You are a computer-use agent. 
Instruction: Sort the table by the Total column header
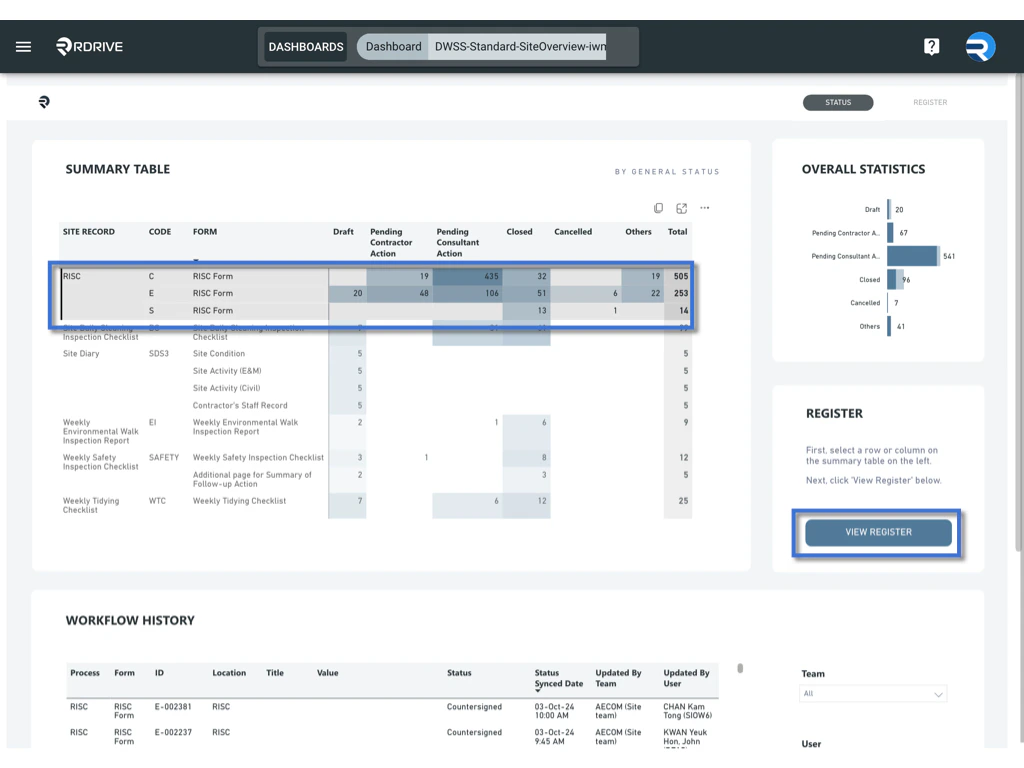click(x=677, y=231)
